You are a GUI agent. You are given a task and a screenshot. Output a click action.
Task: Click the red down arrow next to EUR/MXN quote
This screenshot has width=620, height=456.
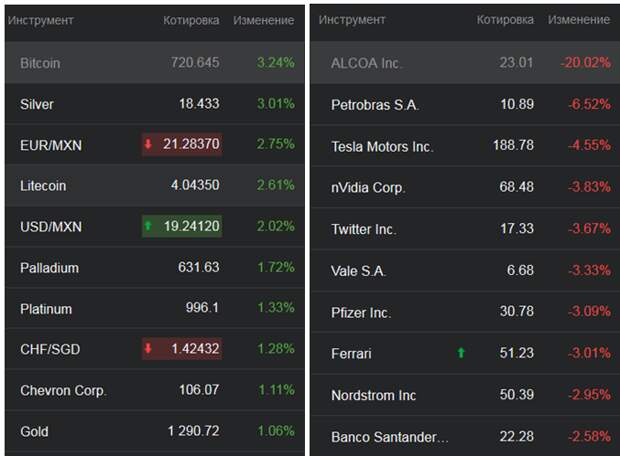point(149,145)
